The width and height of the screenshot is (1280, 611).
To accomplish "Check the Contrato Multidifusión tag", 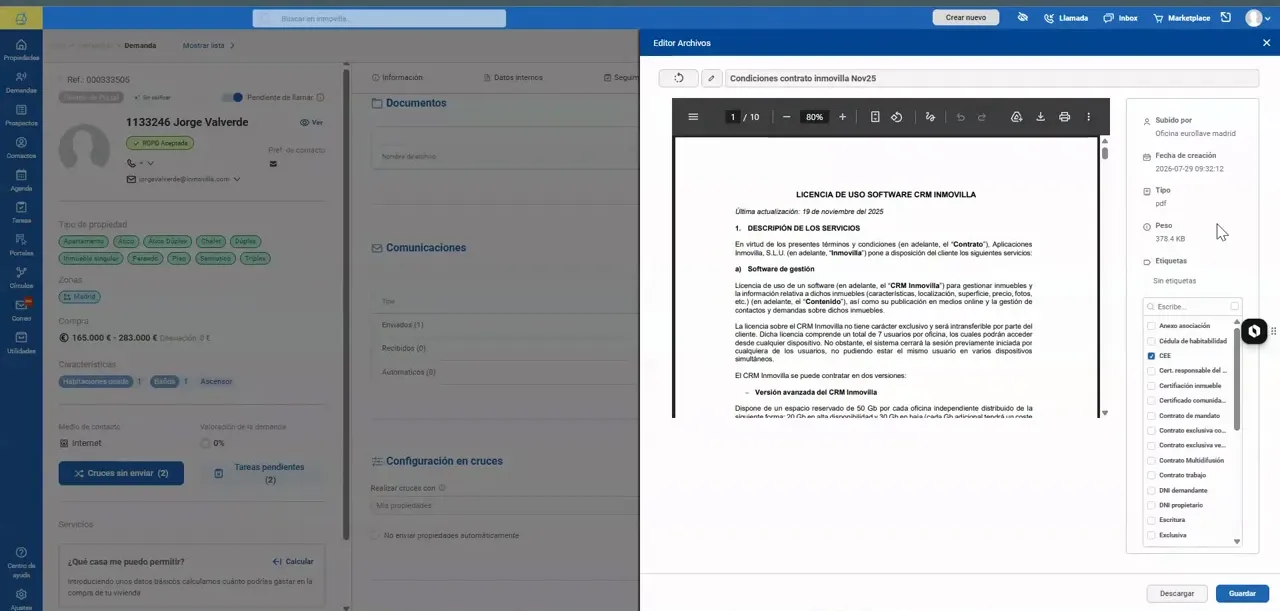I will pyautogui.click(x=1151, y=461).
